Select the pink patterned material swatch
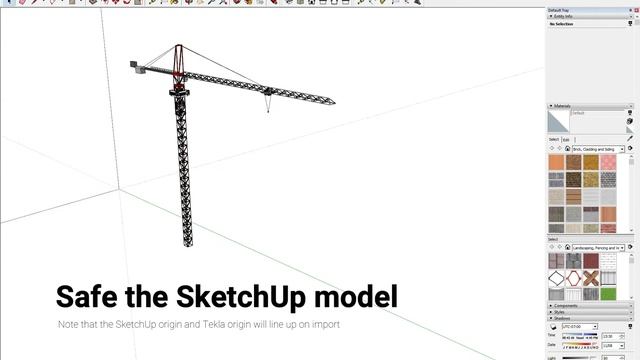Screen dimensions: 640x360 tap(608, 162)
